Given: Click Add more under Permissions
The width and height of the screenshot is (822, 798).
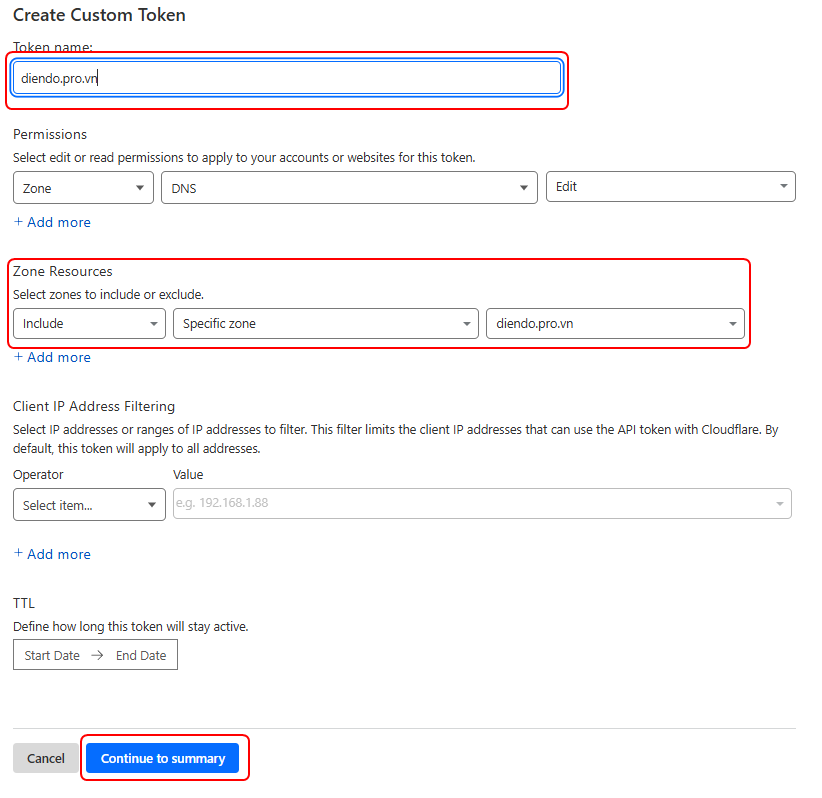Looking at the screenshot, I should click(52, 222).
